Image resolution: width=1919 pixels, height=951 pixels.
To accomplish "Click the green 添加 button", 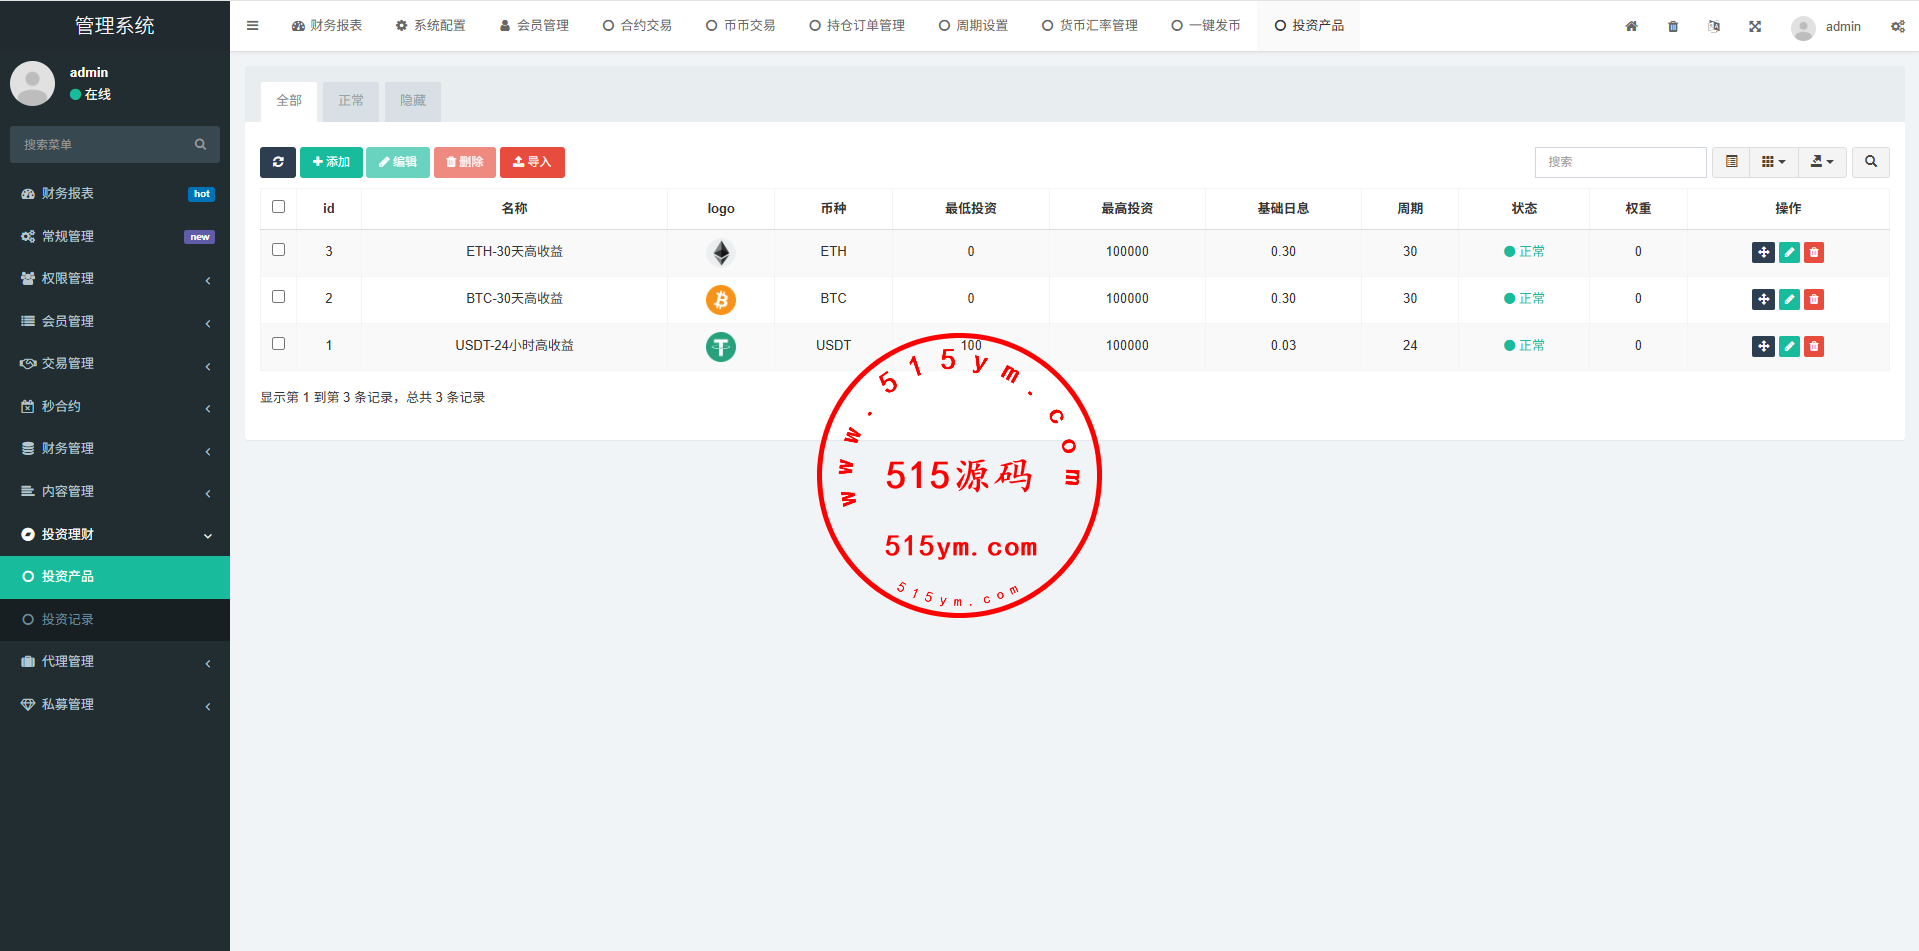I will [331, 162].
